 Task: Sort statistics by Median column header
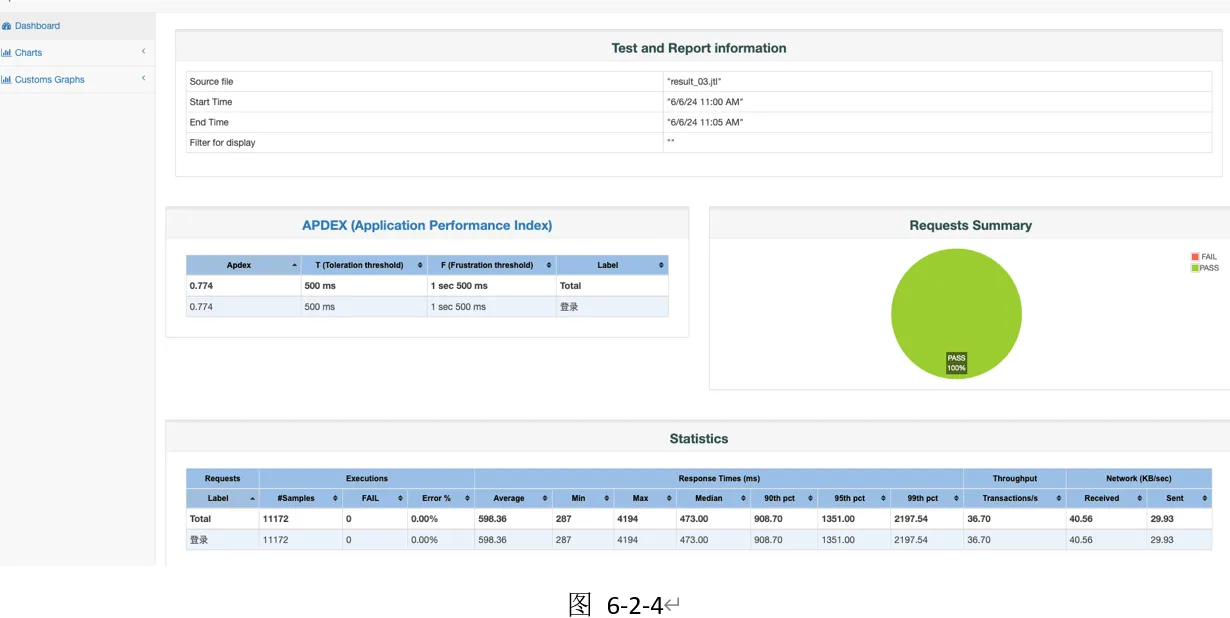(706, 499)
